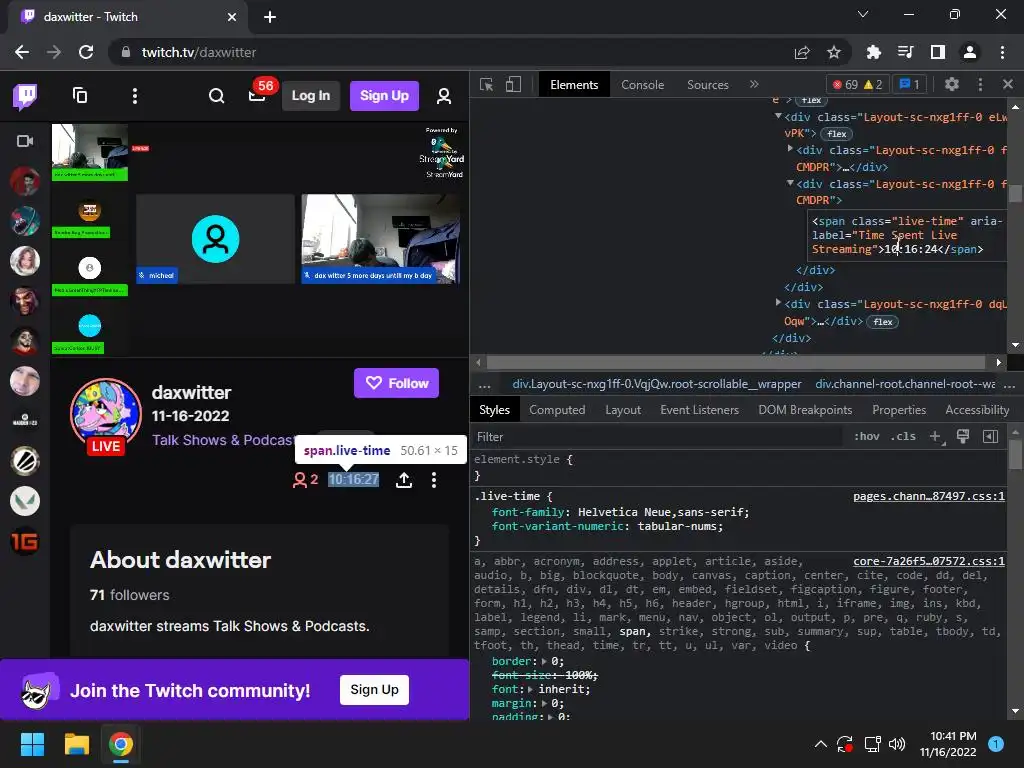This screenshot has height=768, width=1024.
Task: Click the share stream upload icon
Action: [404, 480]
